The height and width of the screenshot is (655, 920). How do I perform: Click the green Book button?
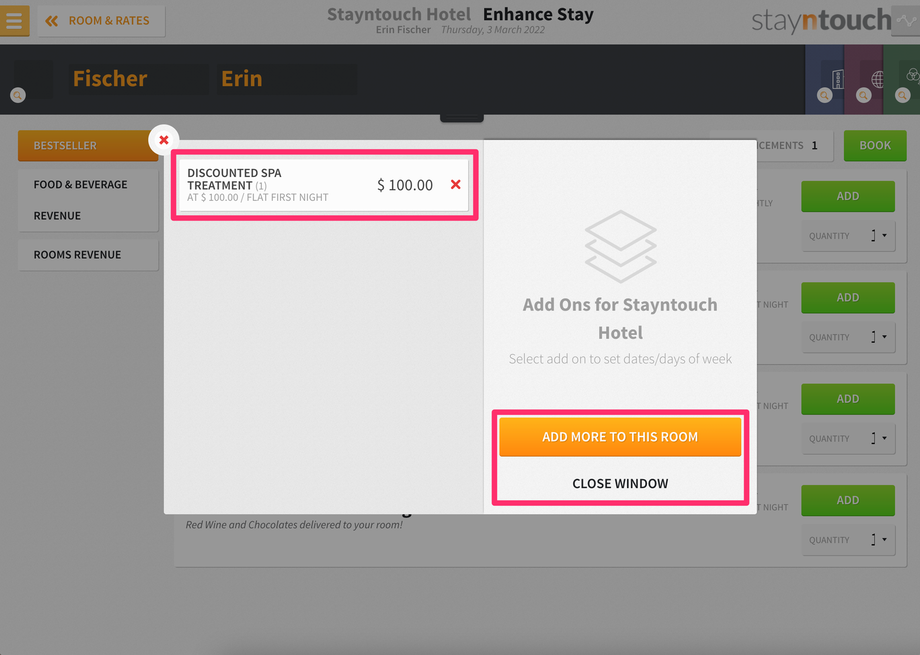pos(875,146)
